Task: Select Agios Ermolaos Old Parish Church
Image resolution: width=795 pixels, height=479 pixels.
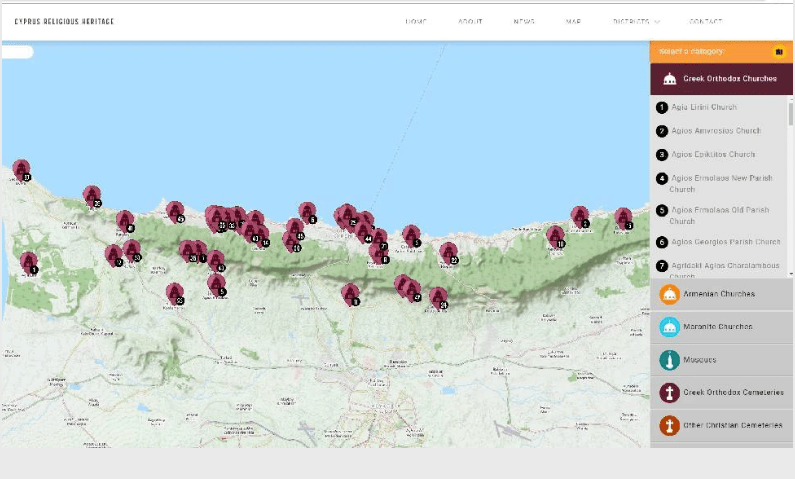Action: pyautogui.click(x=718, y=215)
